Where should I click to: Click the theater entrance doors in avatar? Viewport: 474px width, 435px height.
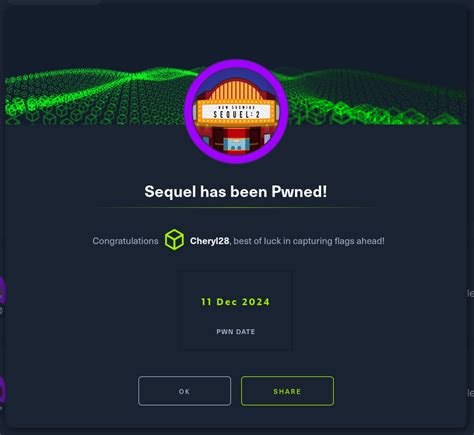tap(236, 142)
